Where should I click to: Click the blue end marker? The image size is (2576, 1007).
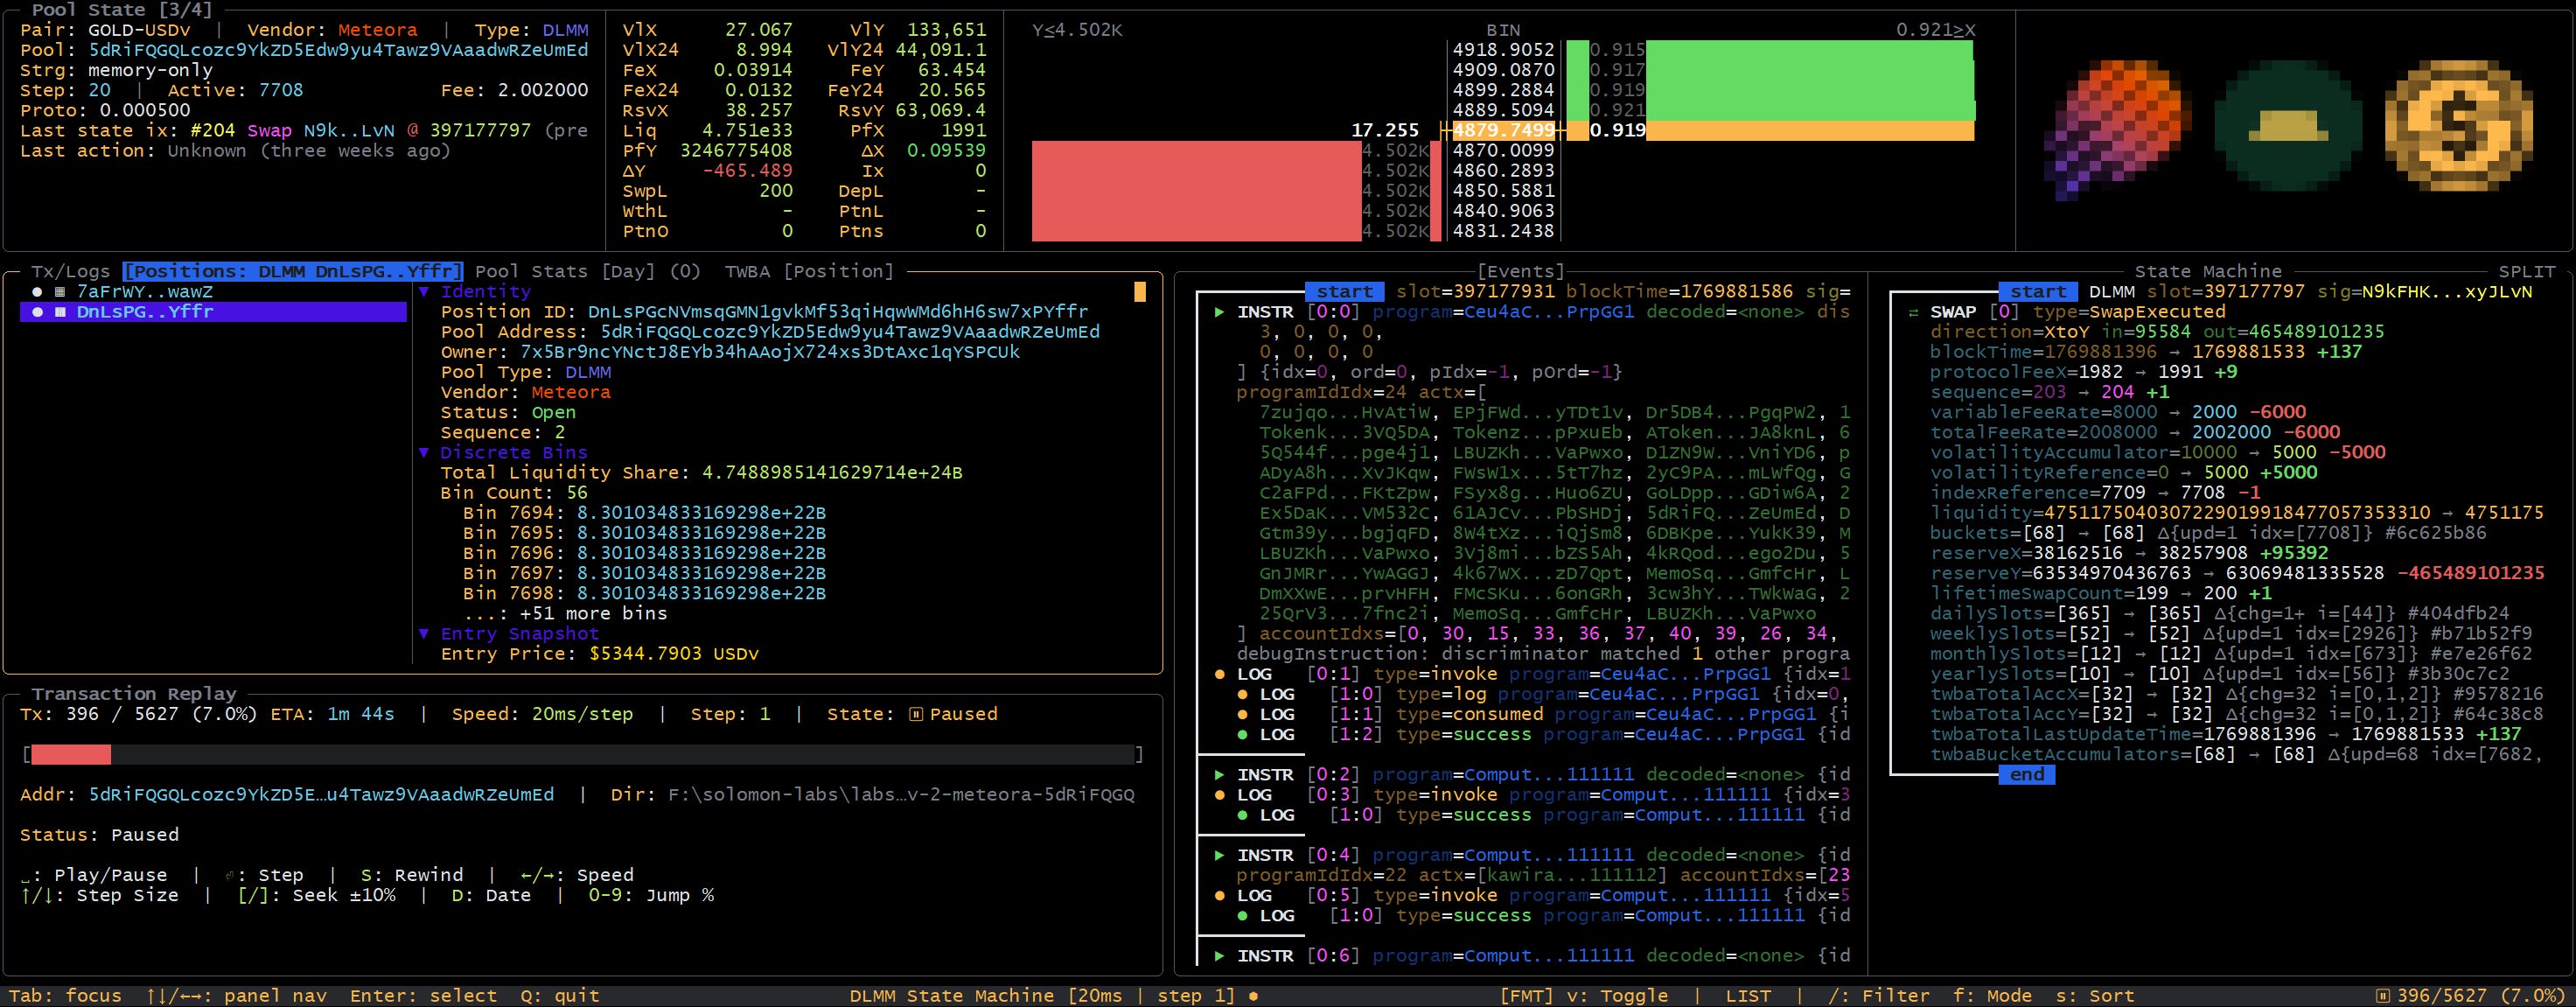coord(2027,775)
